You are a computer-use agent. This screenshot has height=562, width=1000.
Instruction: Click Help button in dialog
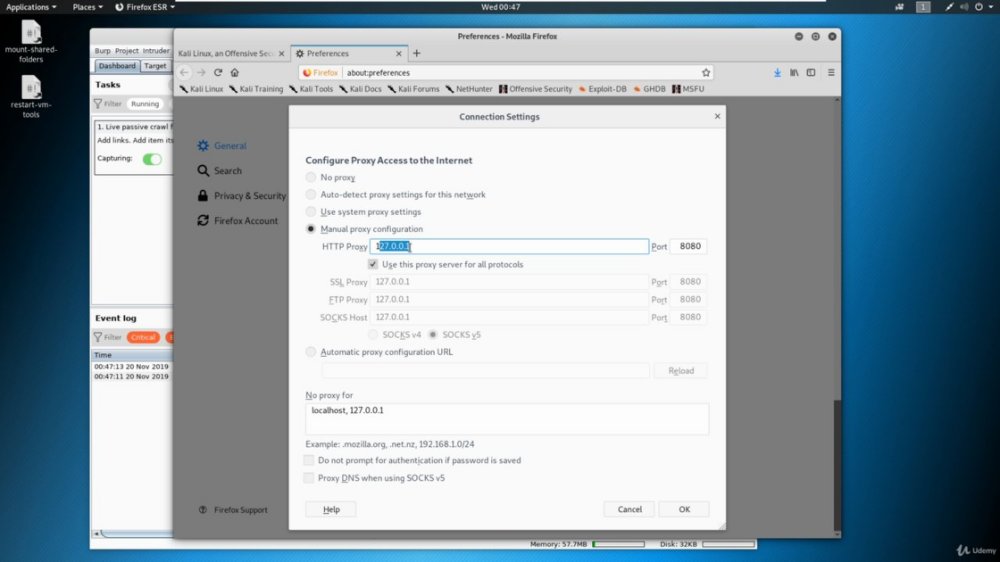[x=331, y=509]
